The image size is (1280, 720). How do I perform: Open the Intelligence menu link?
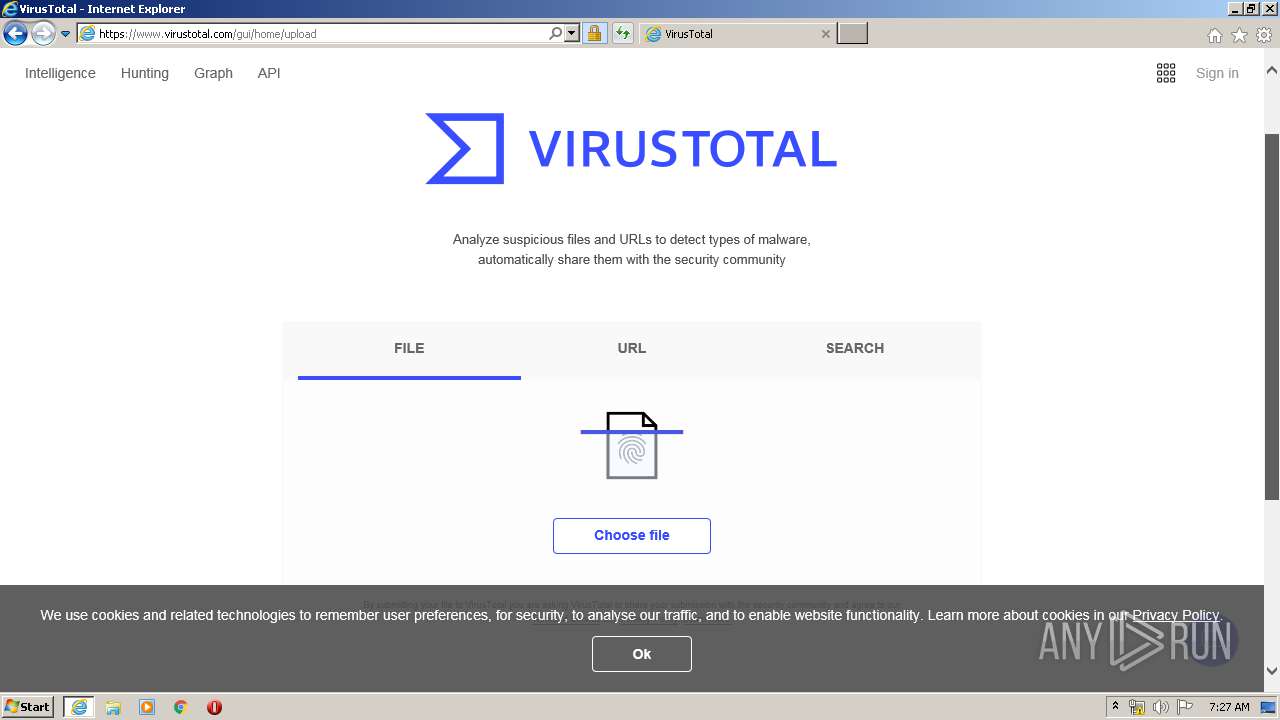click(60, 73)
